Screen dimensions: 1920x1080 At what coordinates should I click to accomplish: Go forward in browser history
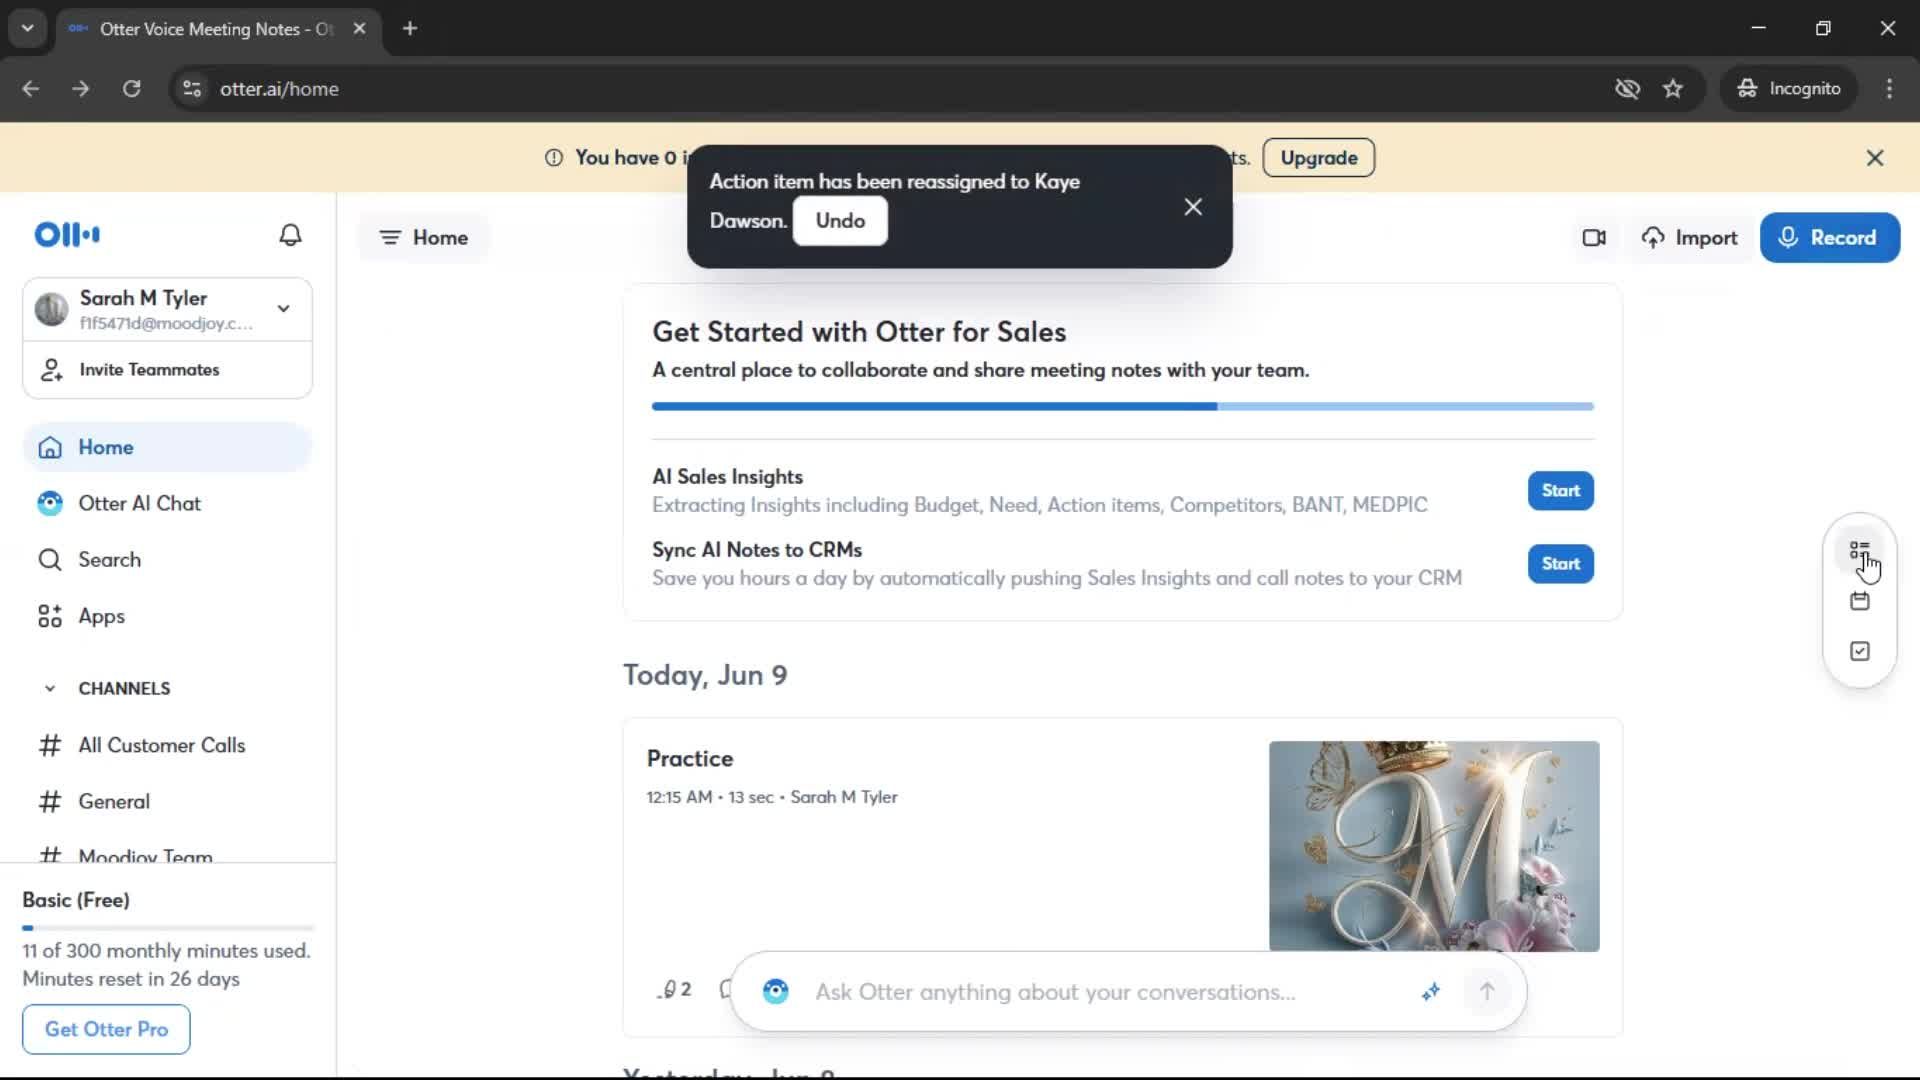point(81,89)
